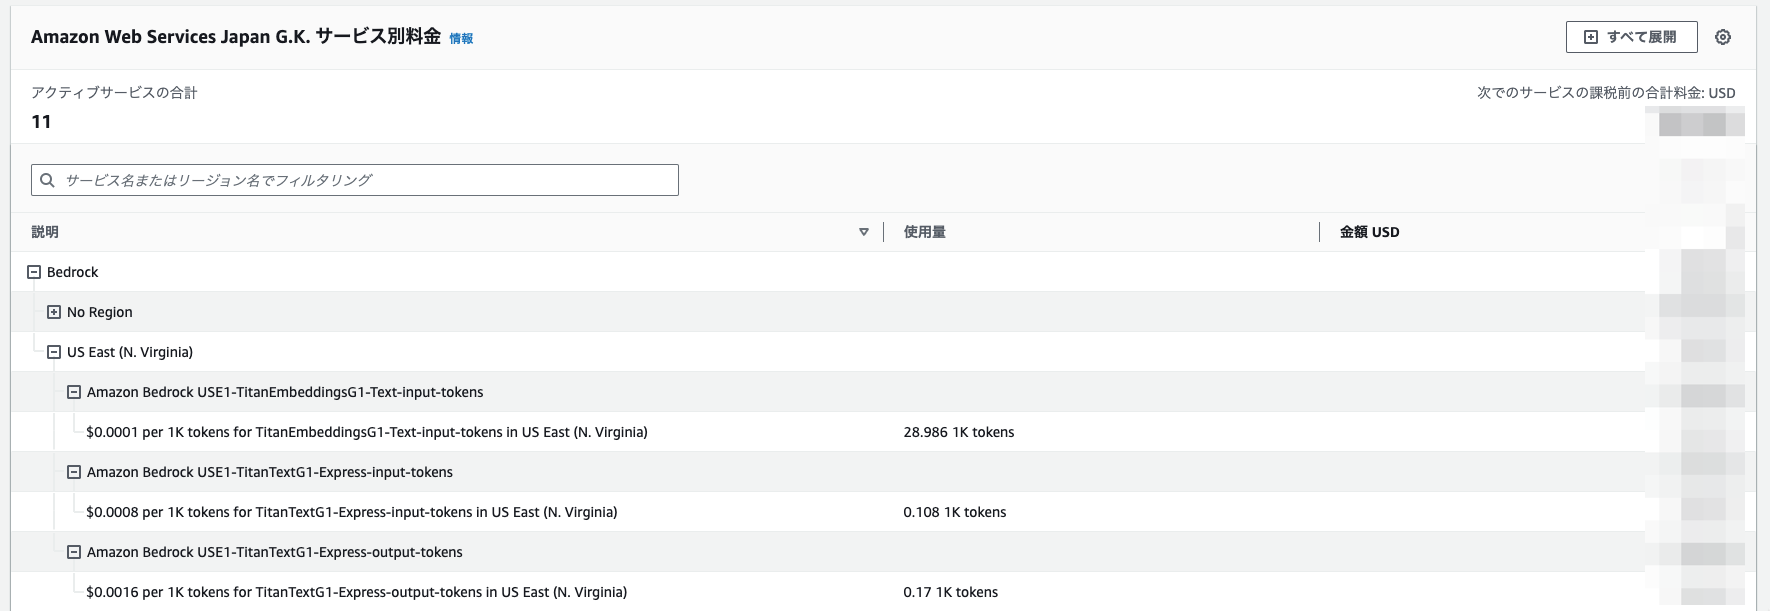Select the 0.17 1K tokens usage value
This screenshot has width=1770, height=611.
click(951, 592)
